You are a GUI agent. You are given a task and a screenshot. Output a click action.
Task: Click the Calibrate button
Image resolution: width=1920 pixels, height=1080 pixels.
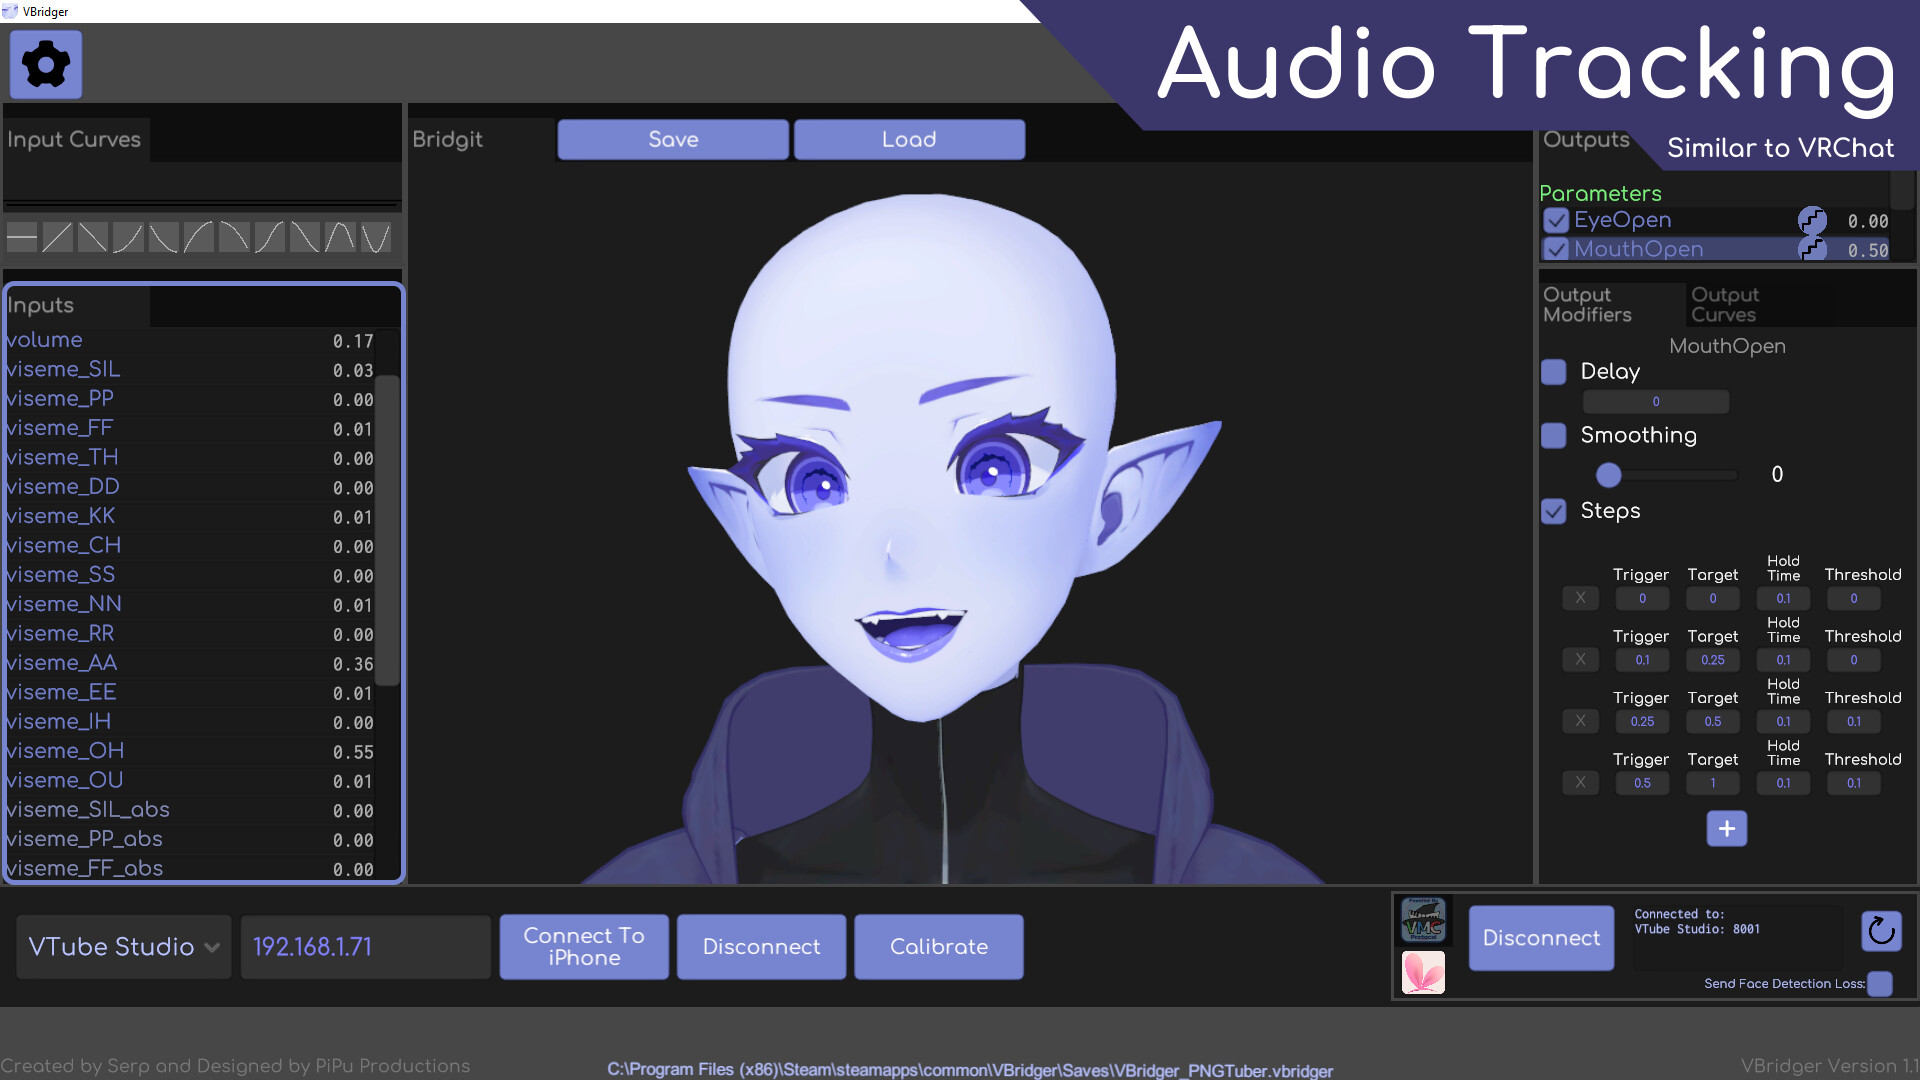click(938, 946)
